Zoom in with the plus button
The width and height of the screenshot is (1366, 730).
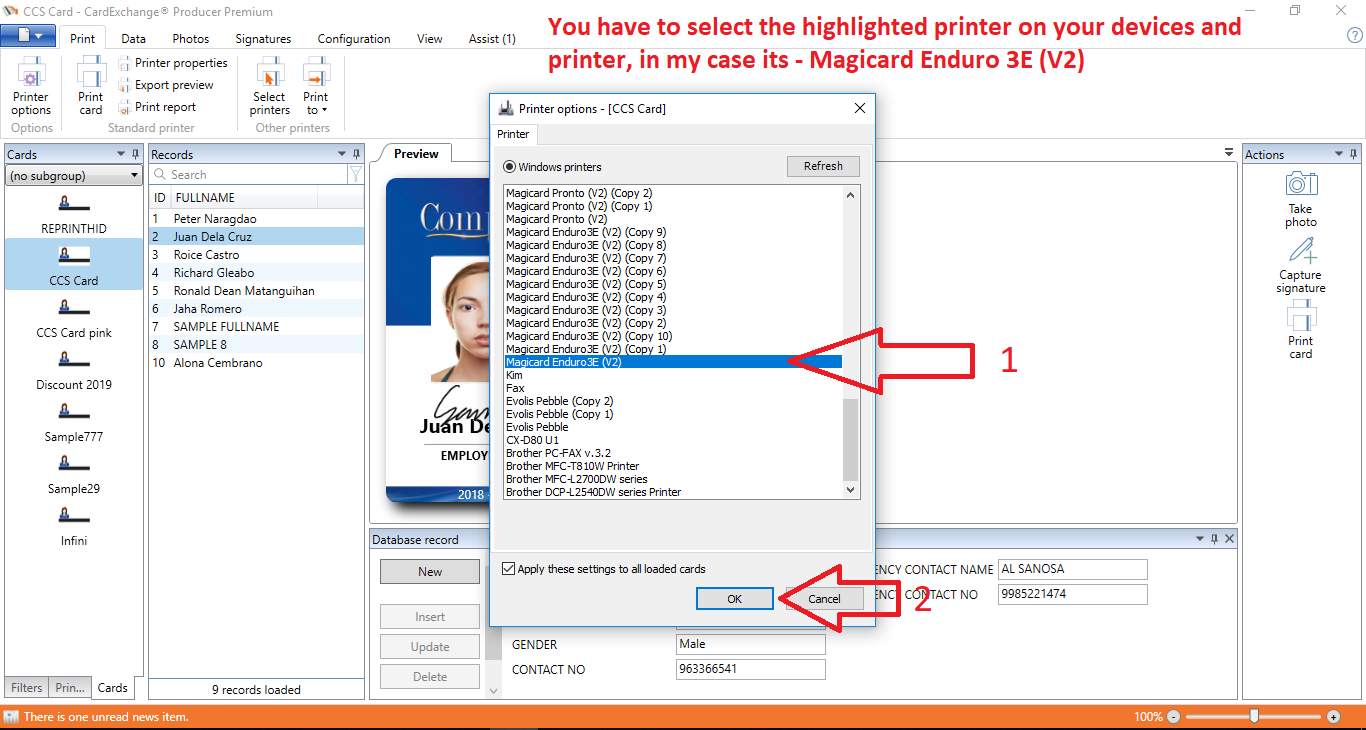pos(1333,717)
